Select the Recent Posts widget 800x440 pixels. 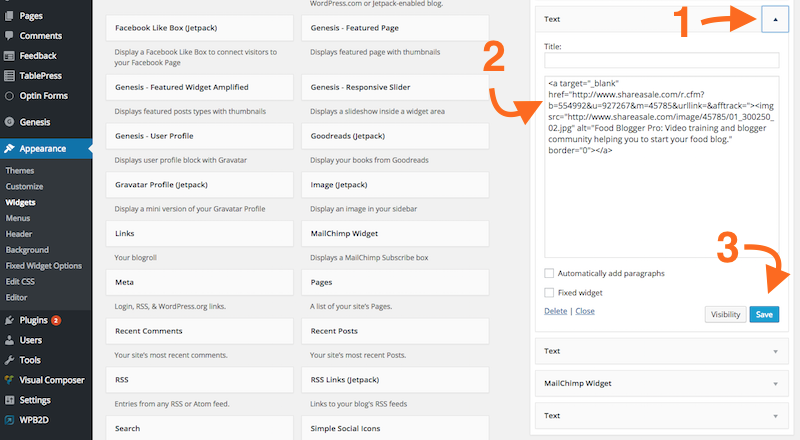tap(395, 331)
